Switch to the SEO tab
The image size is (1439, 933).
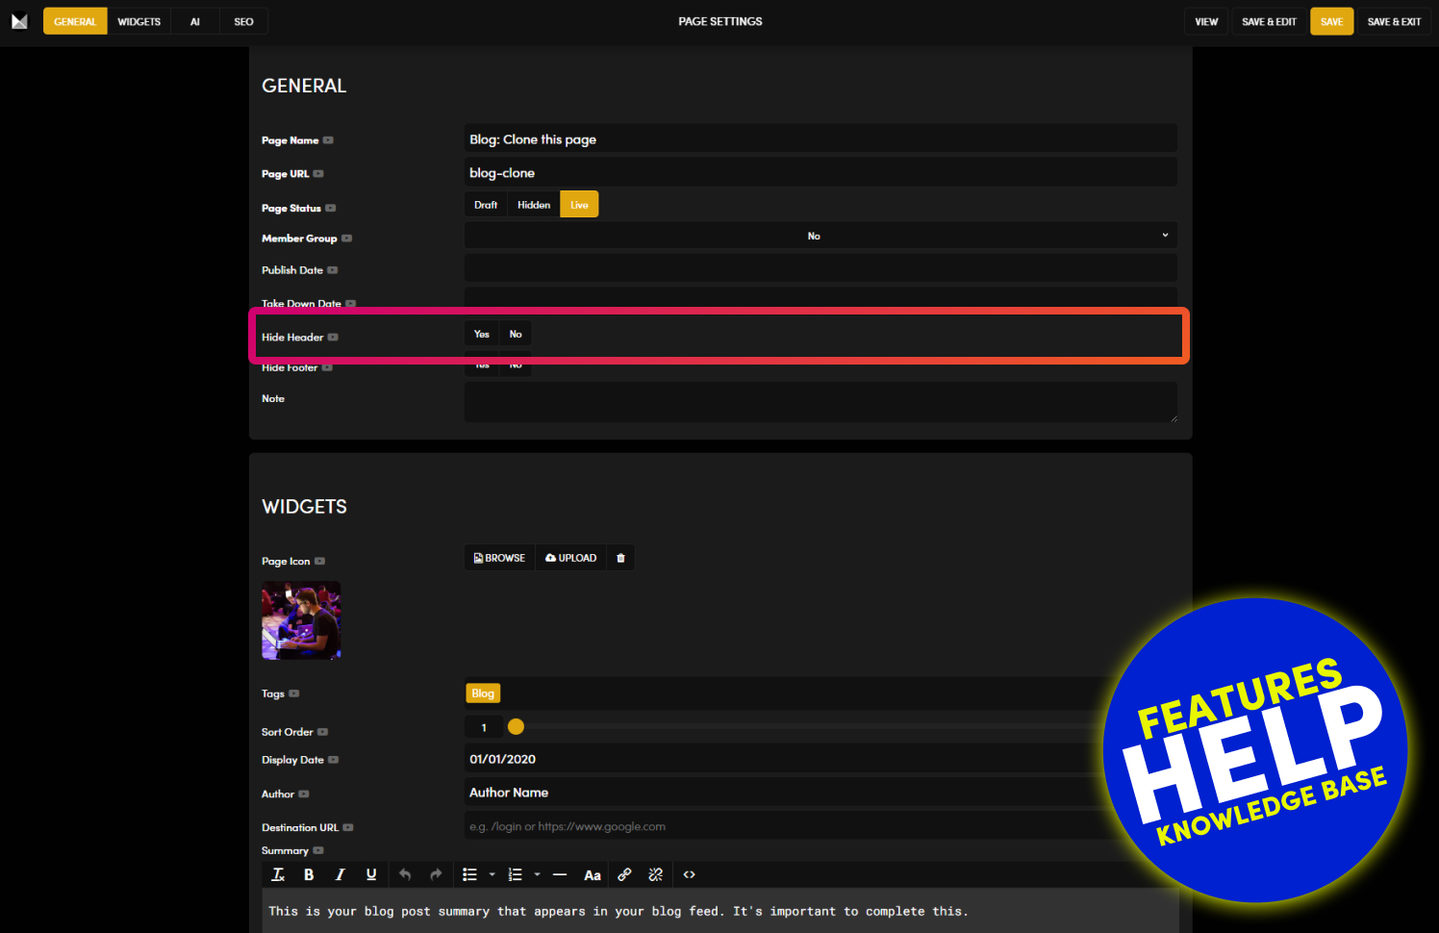(x=243, y=22)
